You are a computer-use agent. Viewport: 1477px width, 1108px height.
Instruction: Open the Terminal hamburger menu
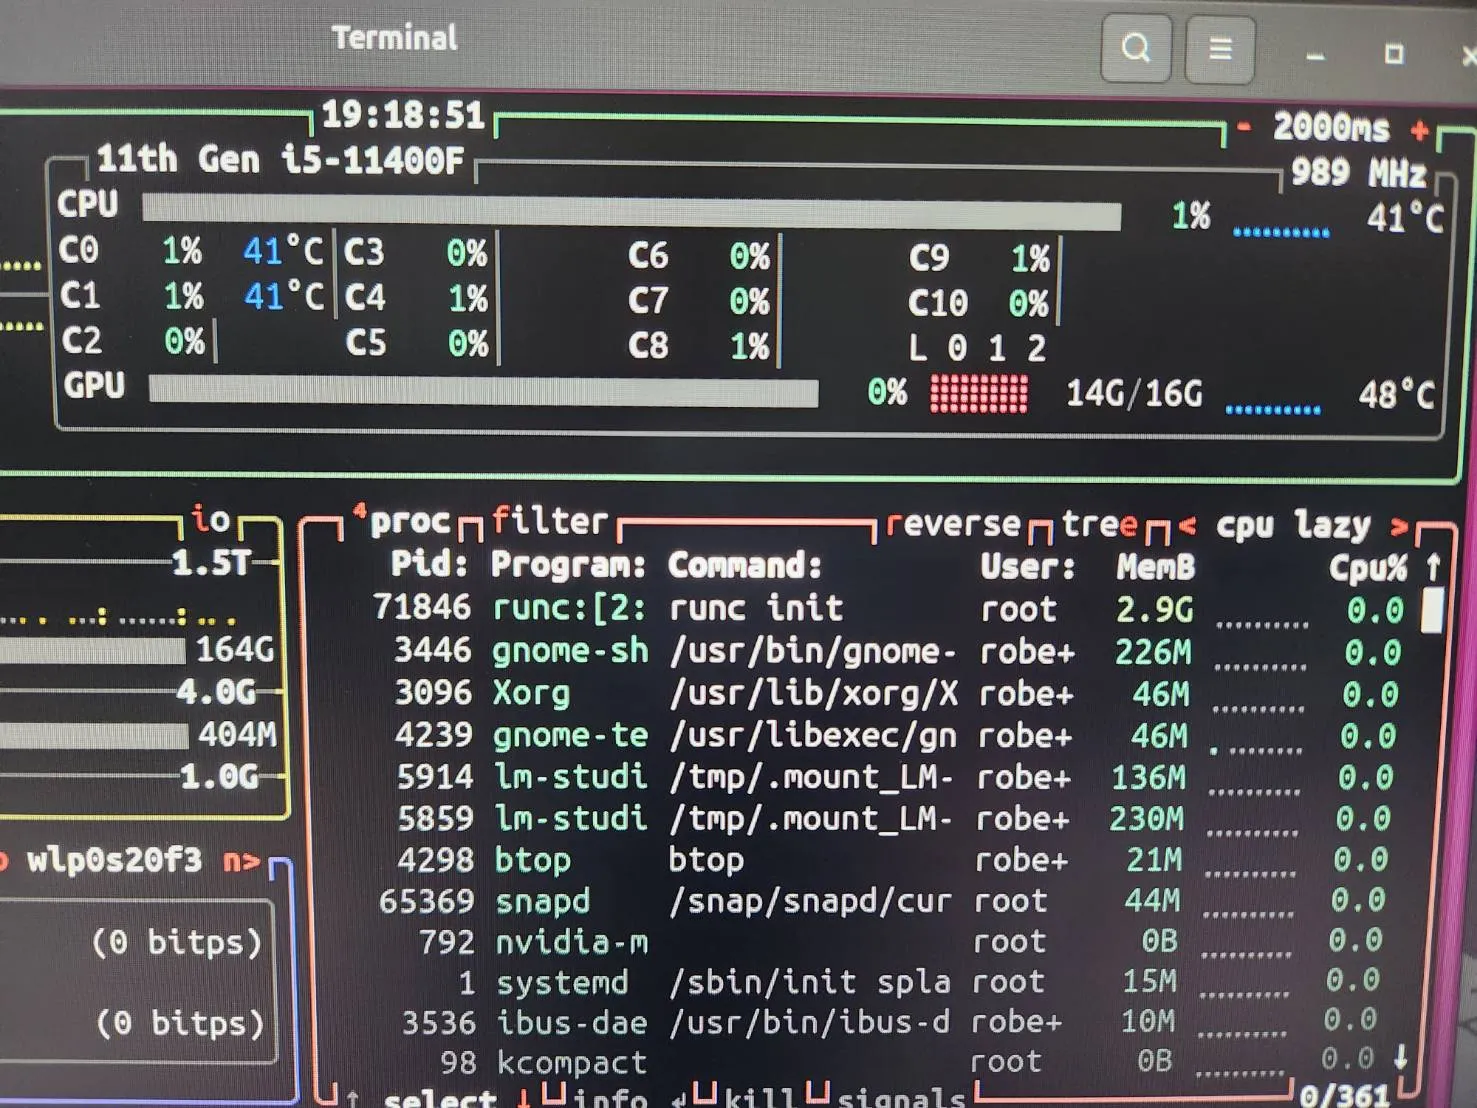pyautogui.click(x=1220, y=48)
